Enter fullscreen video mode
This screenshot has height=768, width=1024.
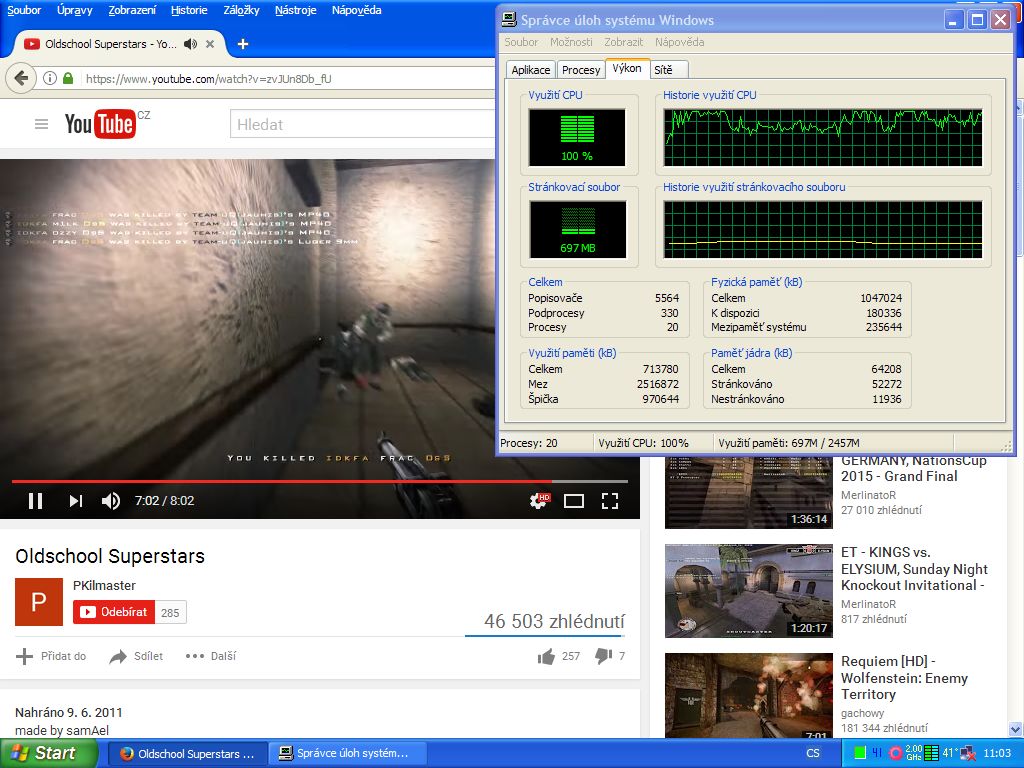click(609, 501)
